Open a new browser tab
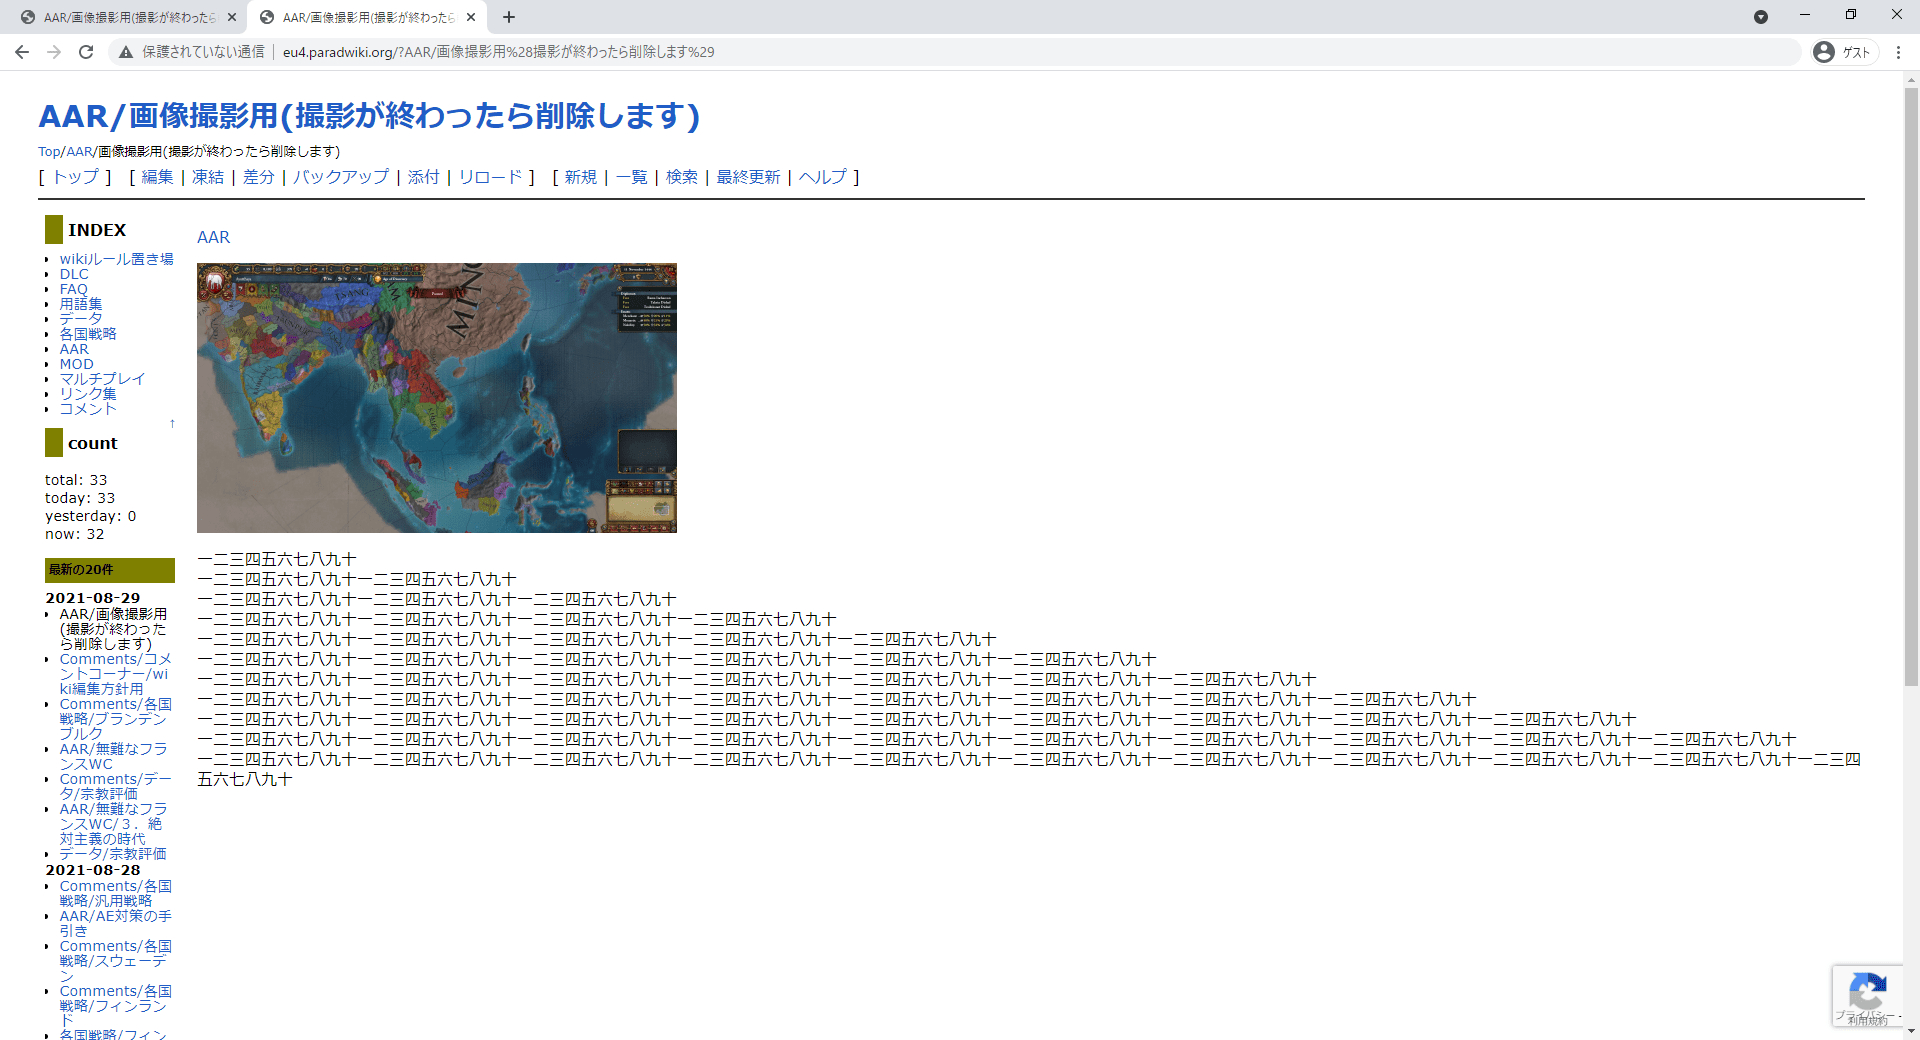1920x1040 pixels. click(x=509, y=17)
